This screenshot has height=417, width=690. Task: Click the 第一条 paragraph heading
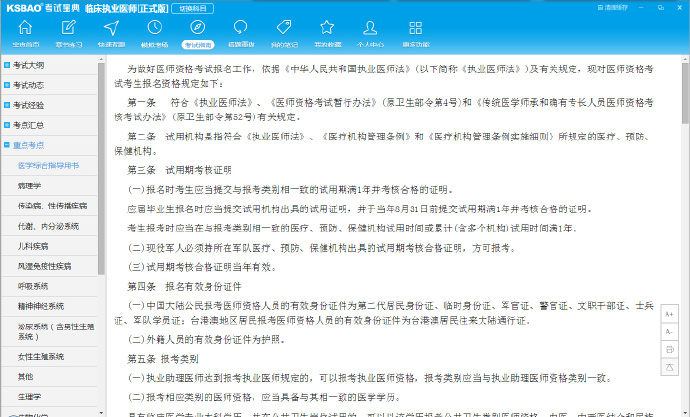click(142, 102)
